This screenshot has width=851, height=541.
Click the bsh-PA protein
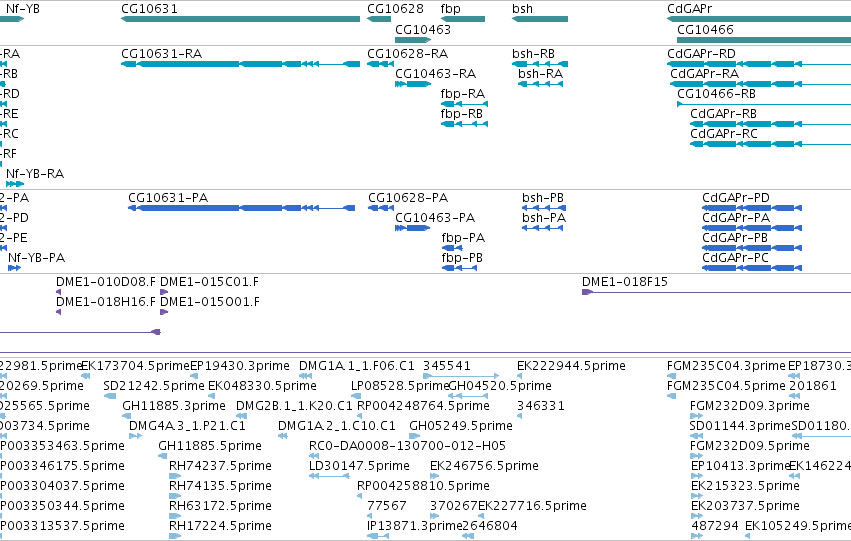point(543,228)
